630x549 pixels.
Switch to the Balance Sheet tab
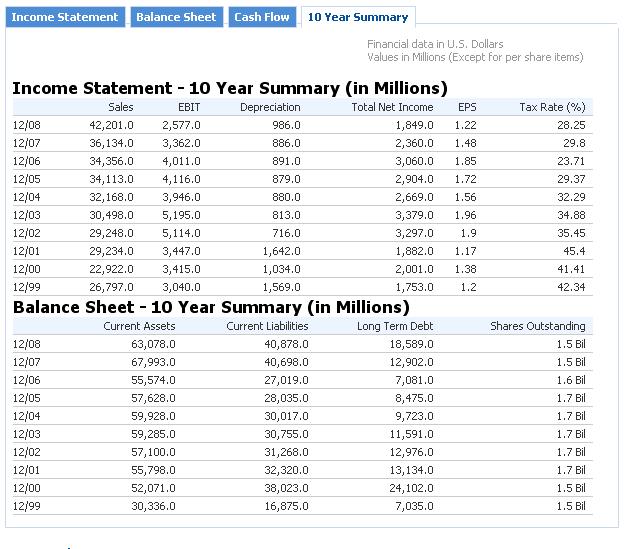176,17
